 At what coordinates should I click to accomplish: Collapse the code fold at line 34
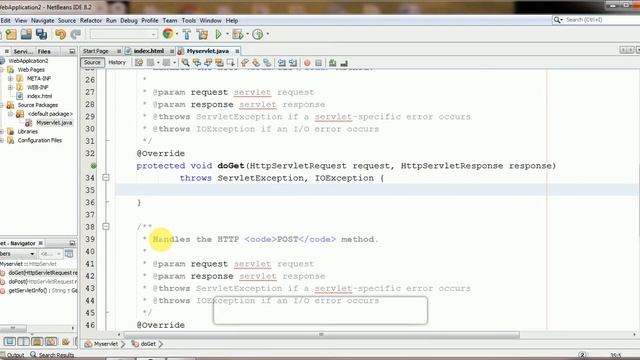[x=106, y=178]
